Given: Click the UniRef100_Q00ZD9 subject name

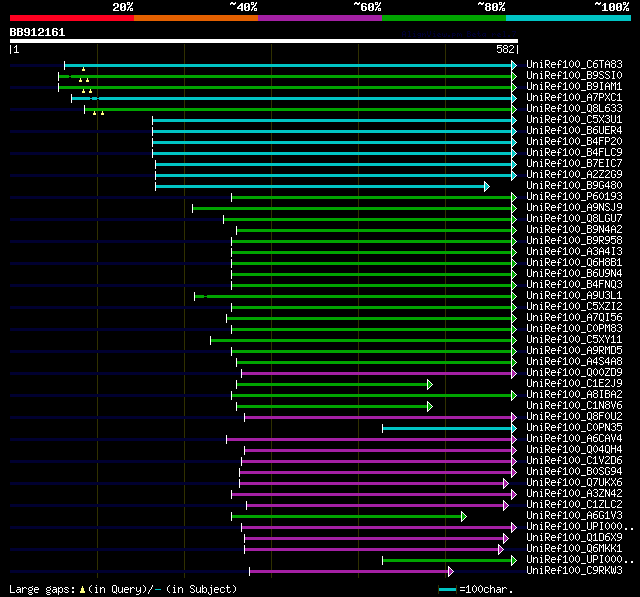Looking at the screenshot, I should (574, 373).
